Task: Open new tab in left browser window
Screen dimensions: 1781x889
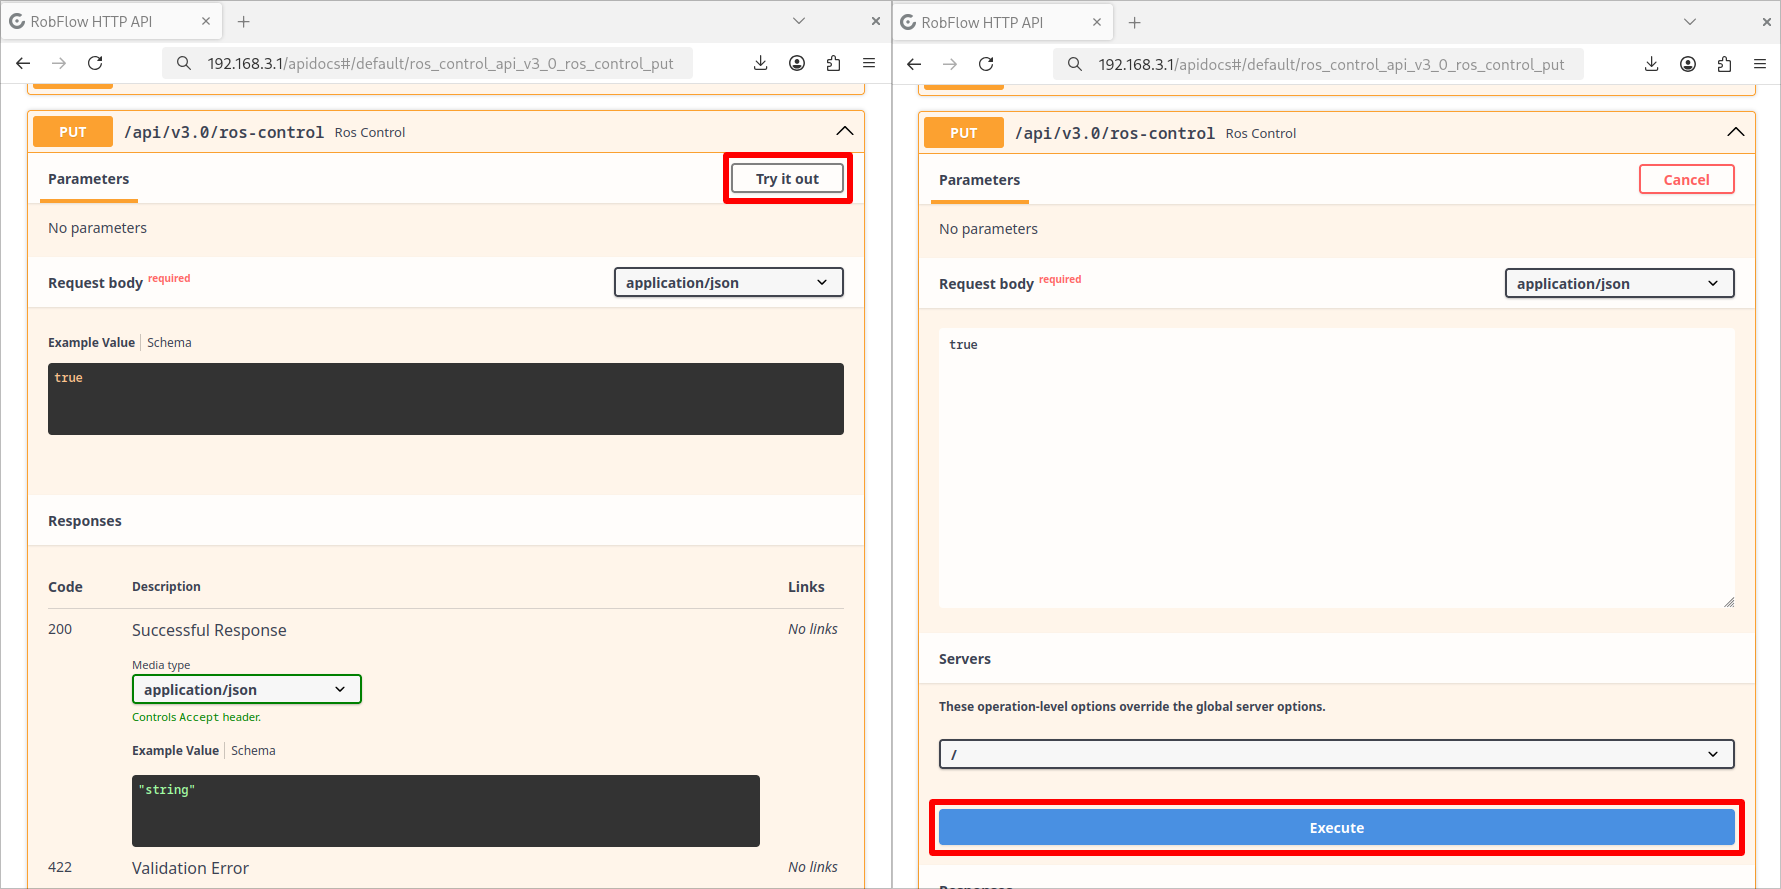Action: click(x=243, y=21)
